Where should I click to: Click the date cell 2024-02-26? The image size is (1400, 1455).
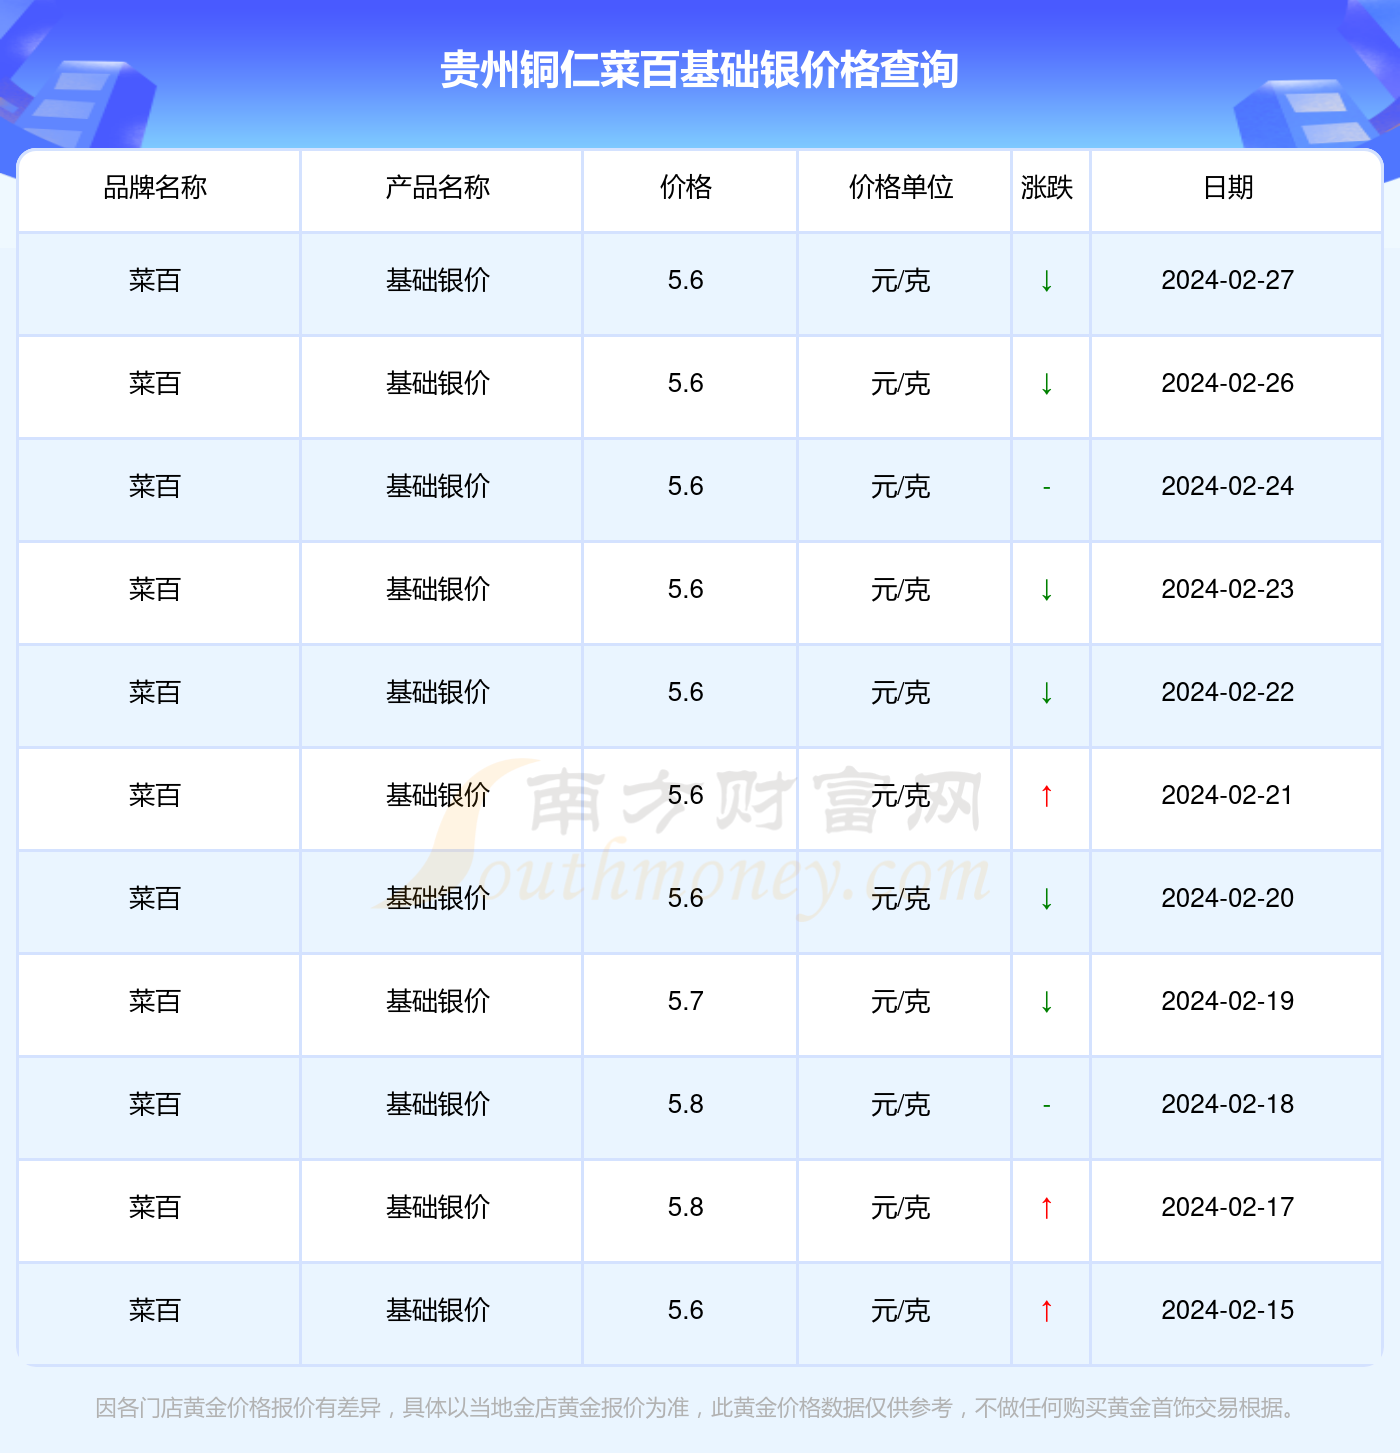1228,384
